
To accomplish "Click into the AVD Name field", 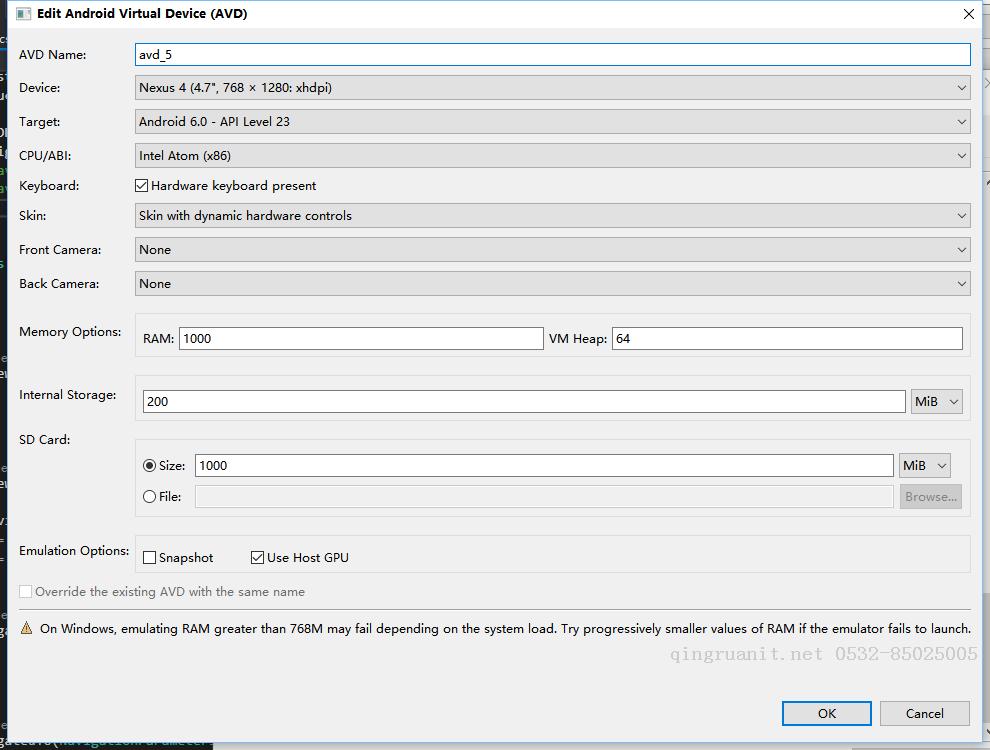I will click(x=552, y=55).
